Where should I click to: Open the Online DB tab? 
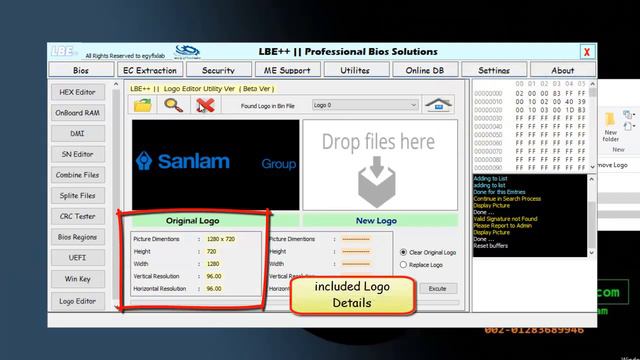coord(424,70)
